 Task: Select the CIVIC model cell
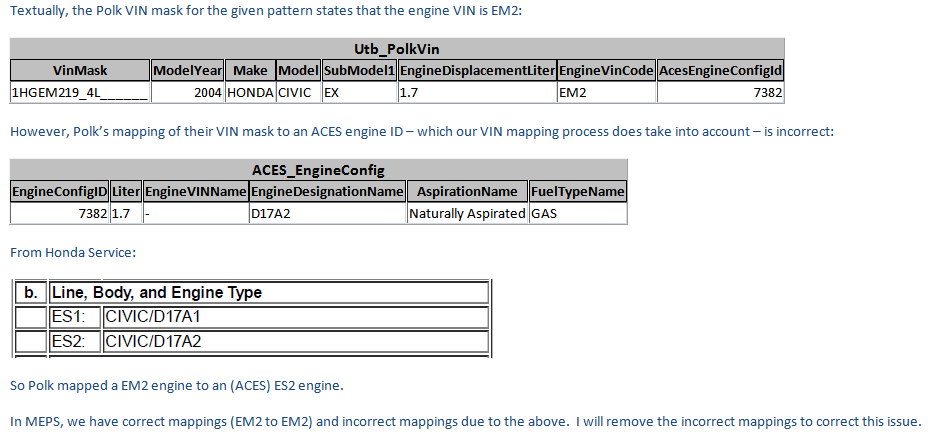coord(299,92)
